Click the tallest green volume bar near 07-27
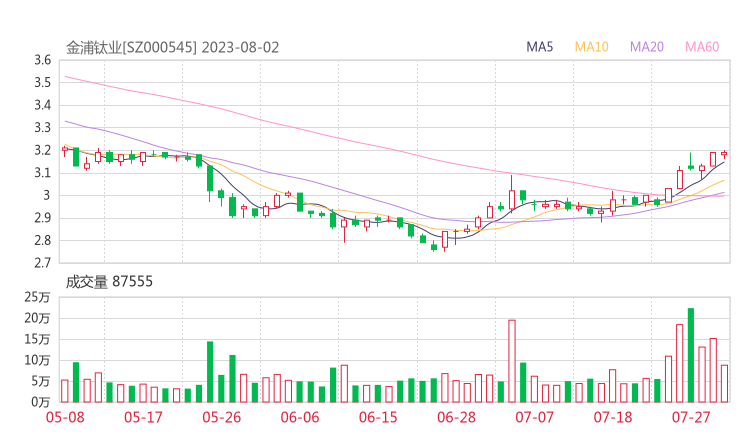This screenshot has height=440, width=740. (691, 355)
